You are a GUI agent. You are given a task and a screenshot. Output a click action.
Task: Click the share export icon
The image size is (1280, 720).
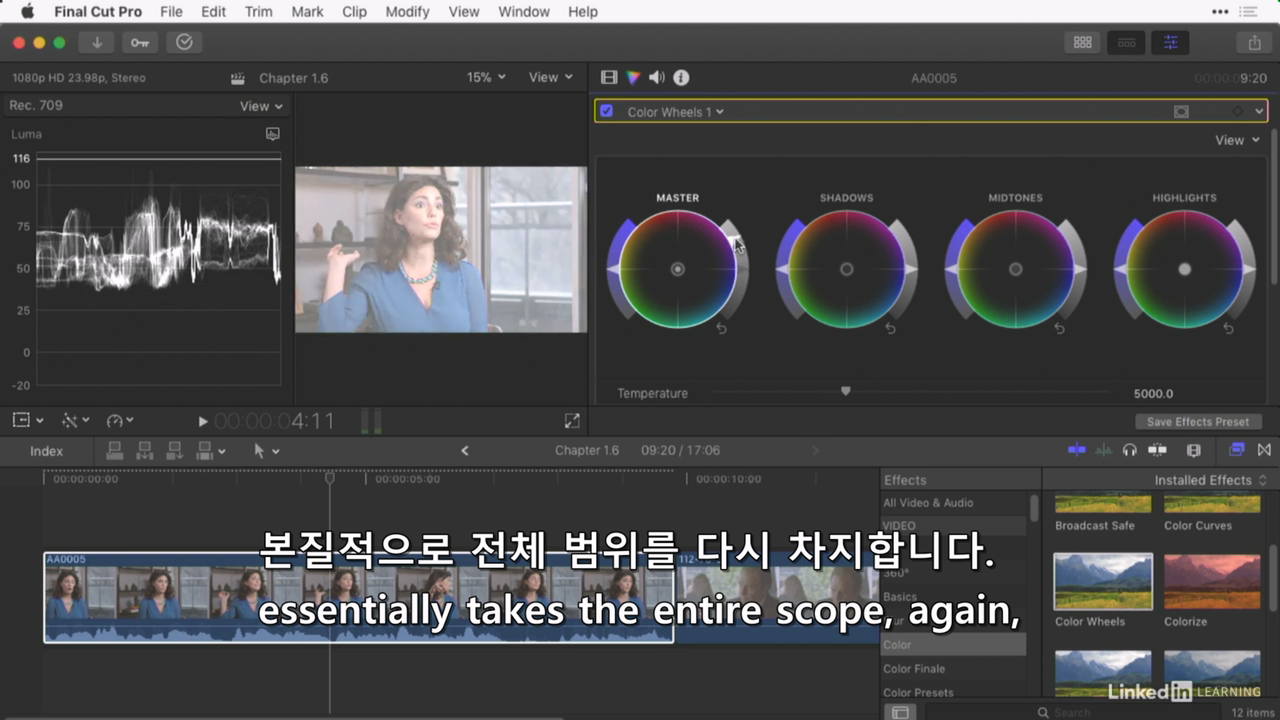tap(1254, 42)
